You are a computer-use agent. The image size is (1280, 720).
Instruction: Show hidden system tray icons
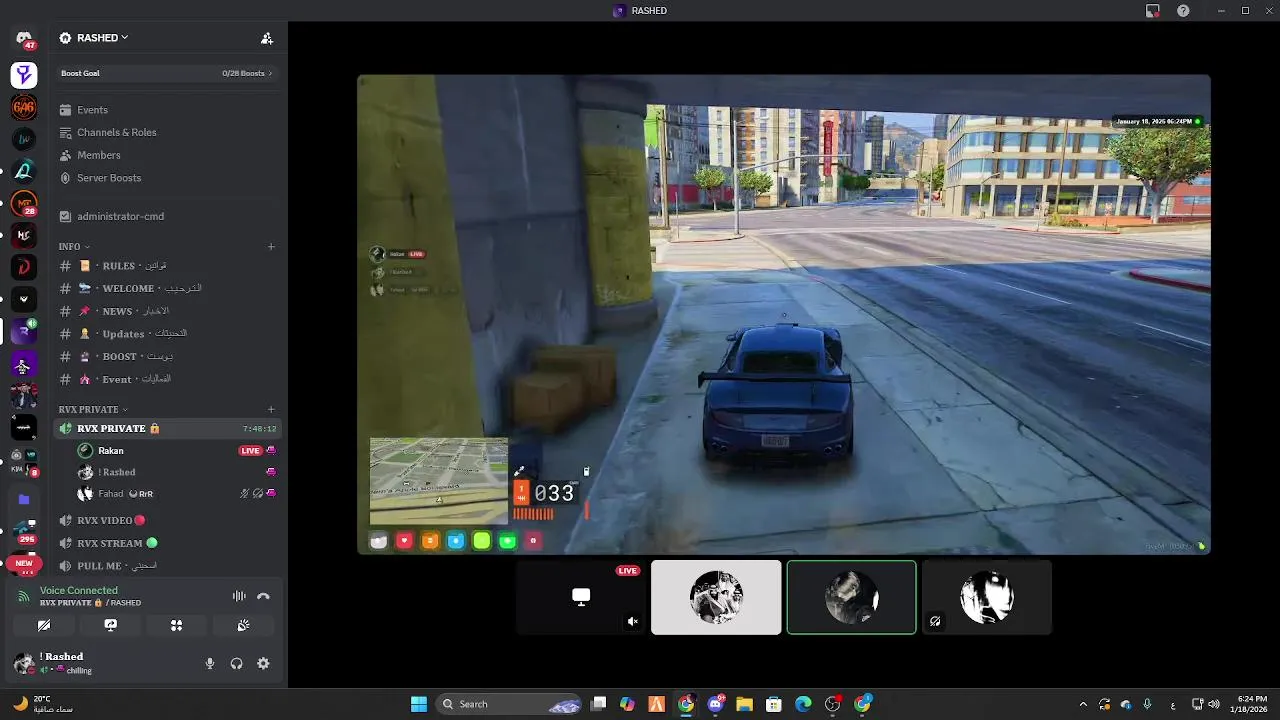point(1083,704)
